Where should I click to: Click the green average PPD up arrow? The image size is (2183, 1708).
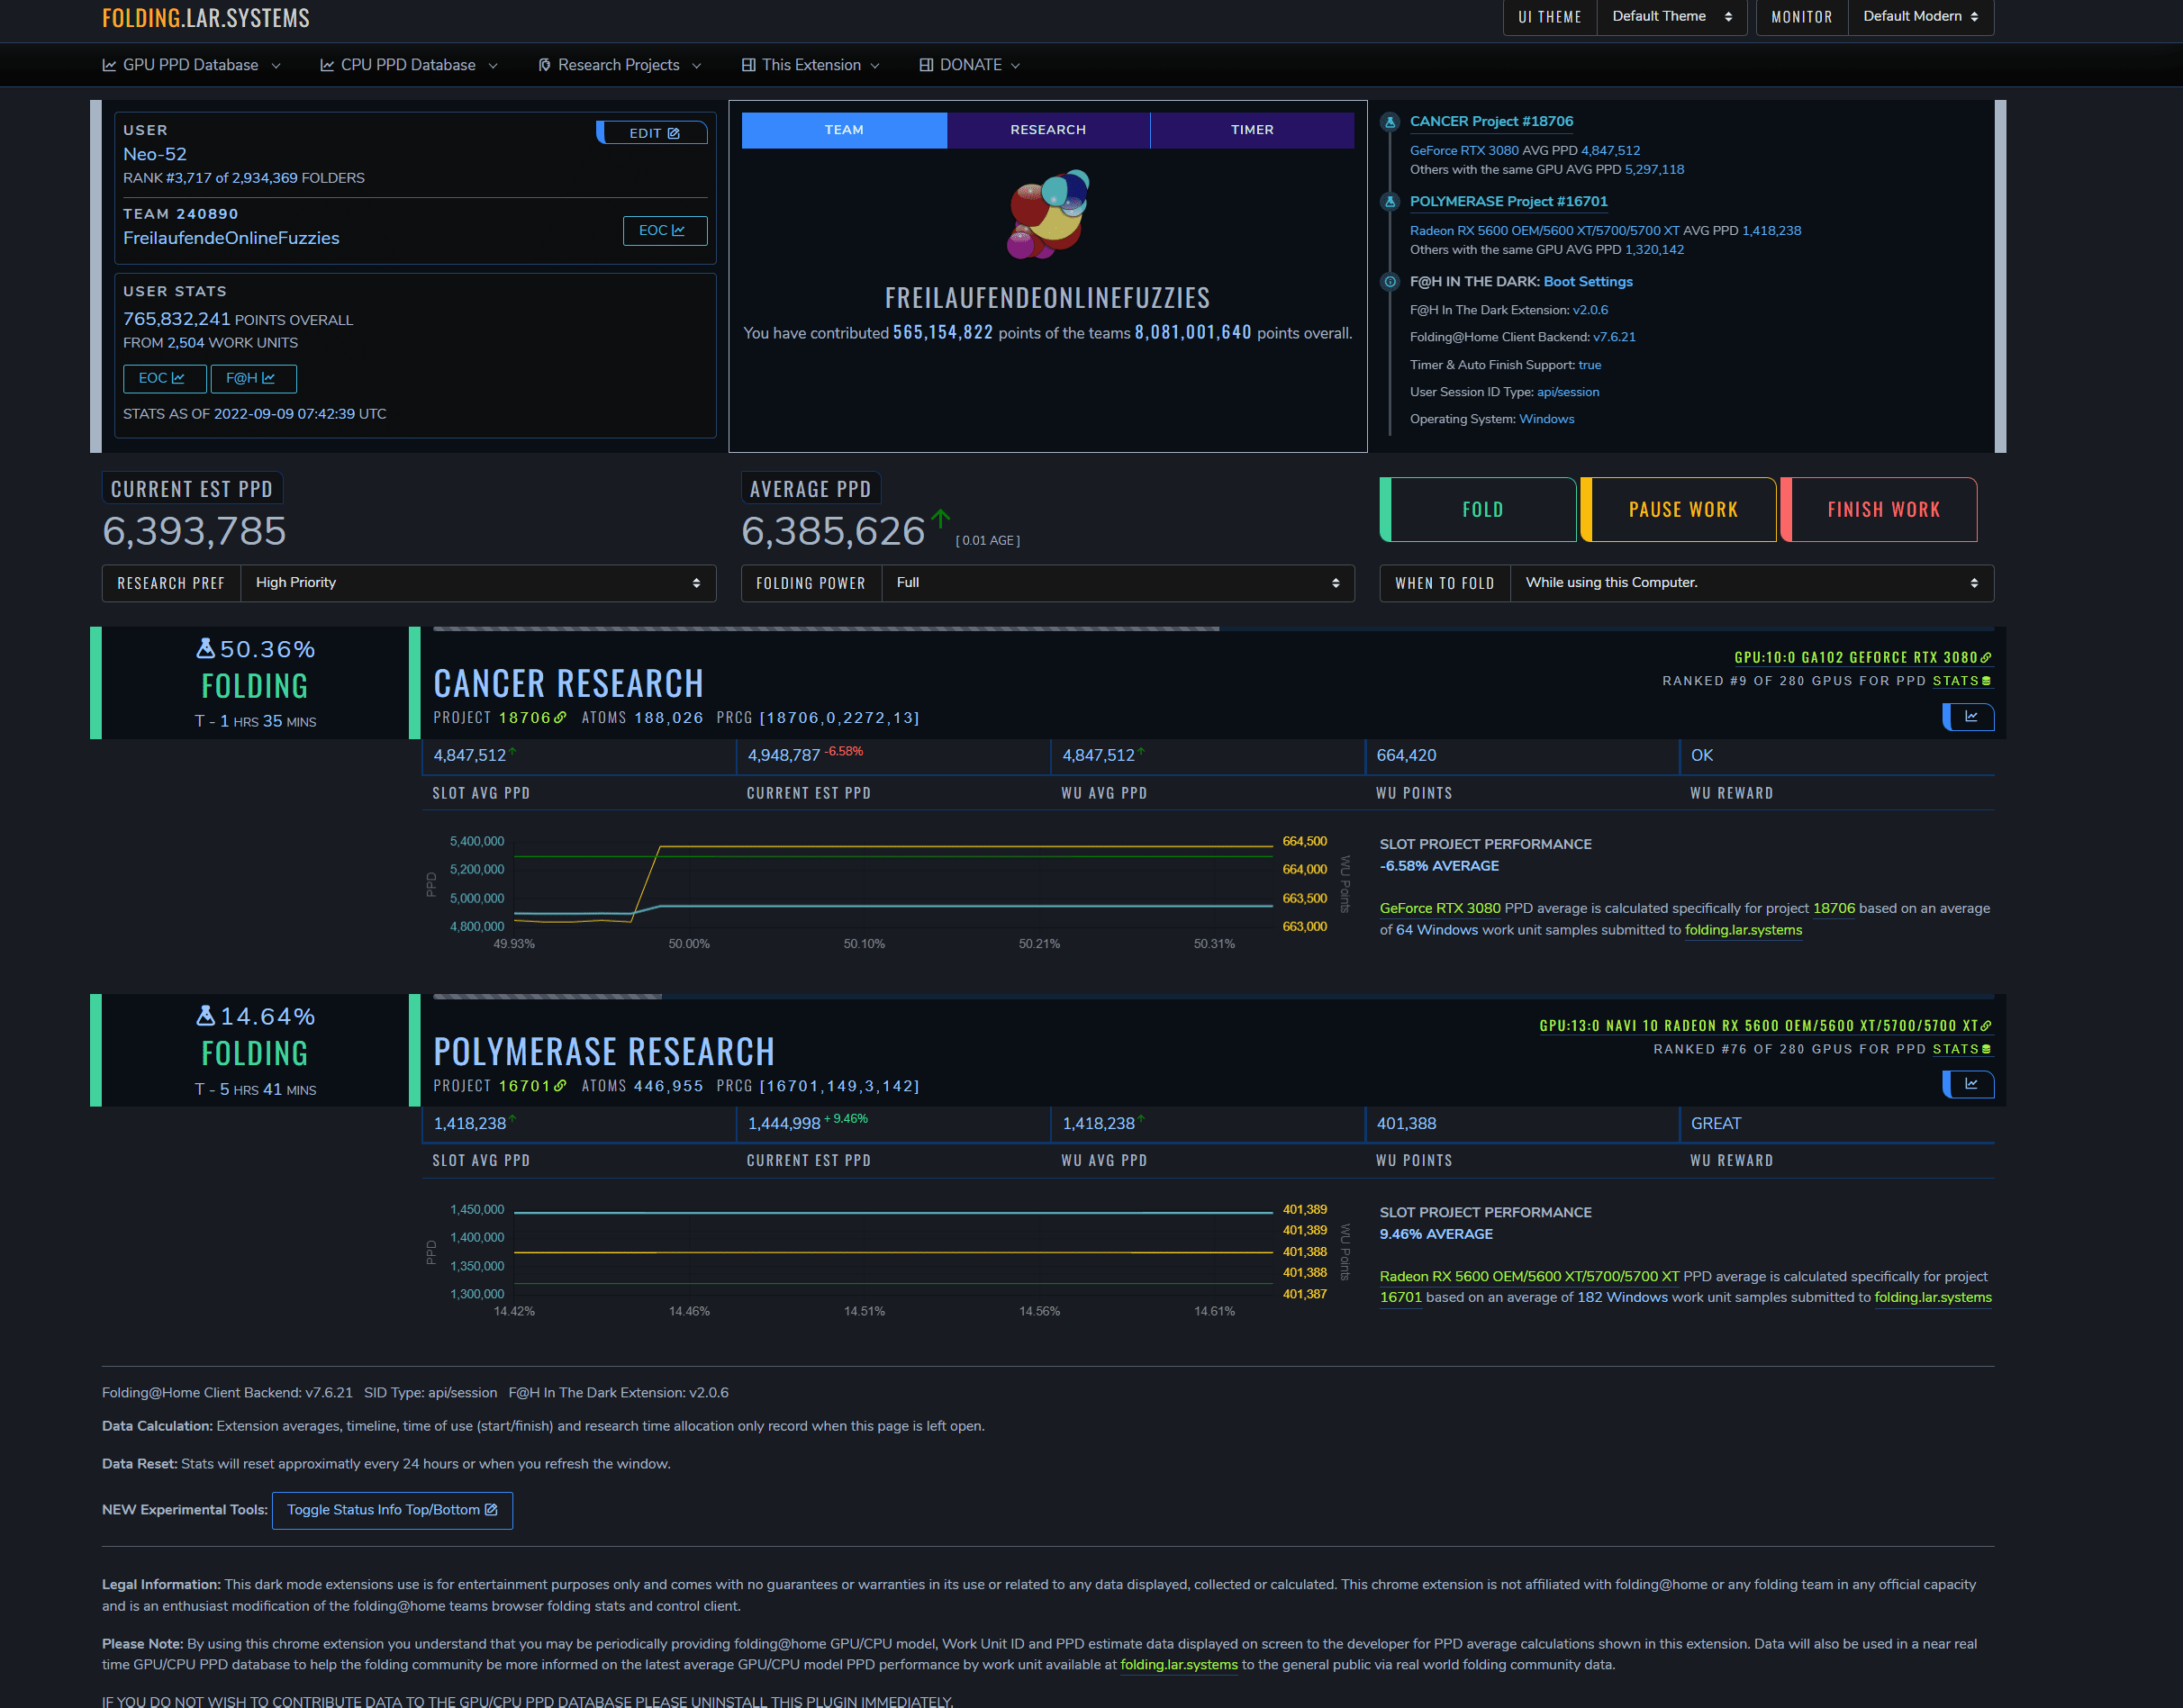coord(940,518)
